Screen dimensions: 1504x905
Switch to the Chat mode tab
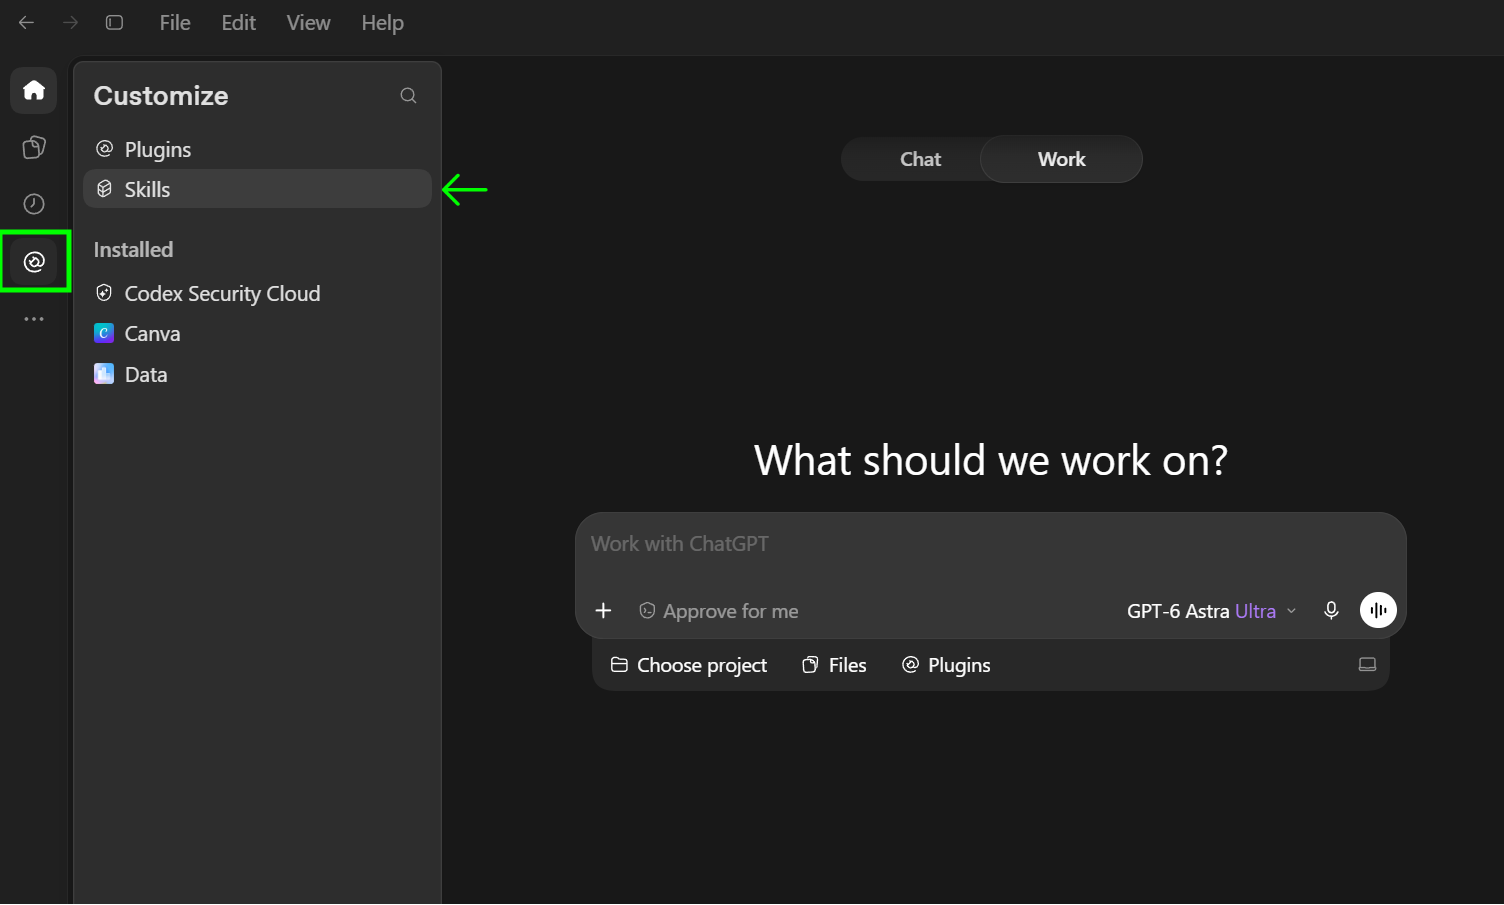[x=920, y=160]
